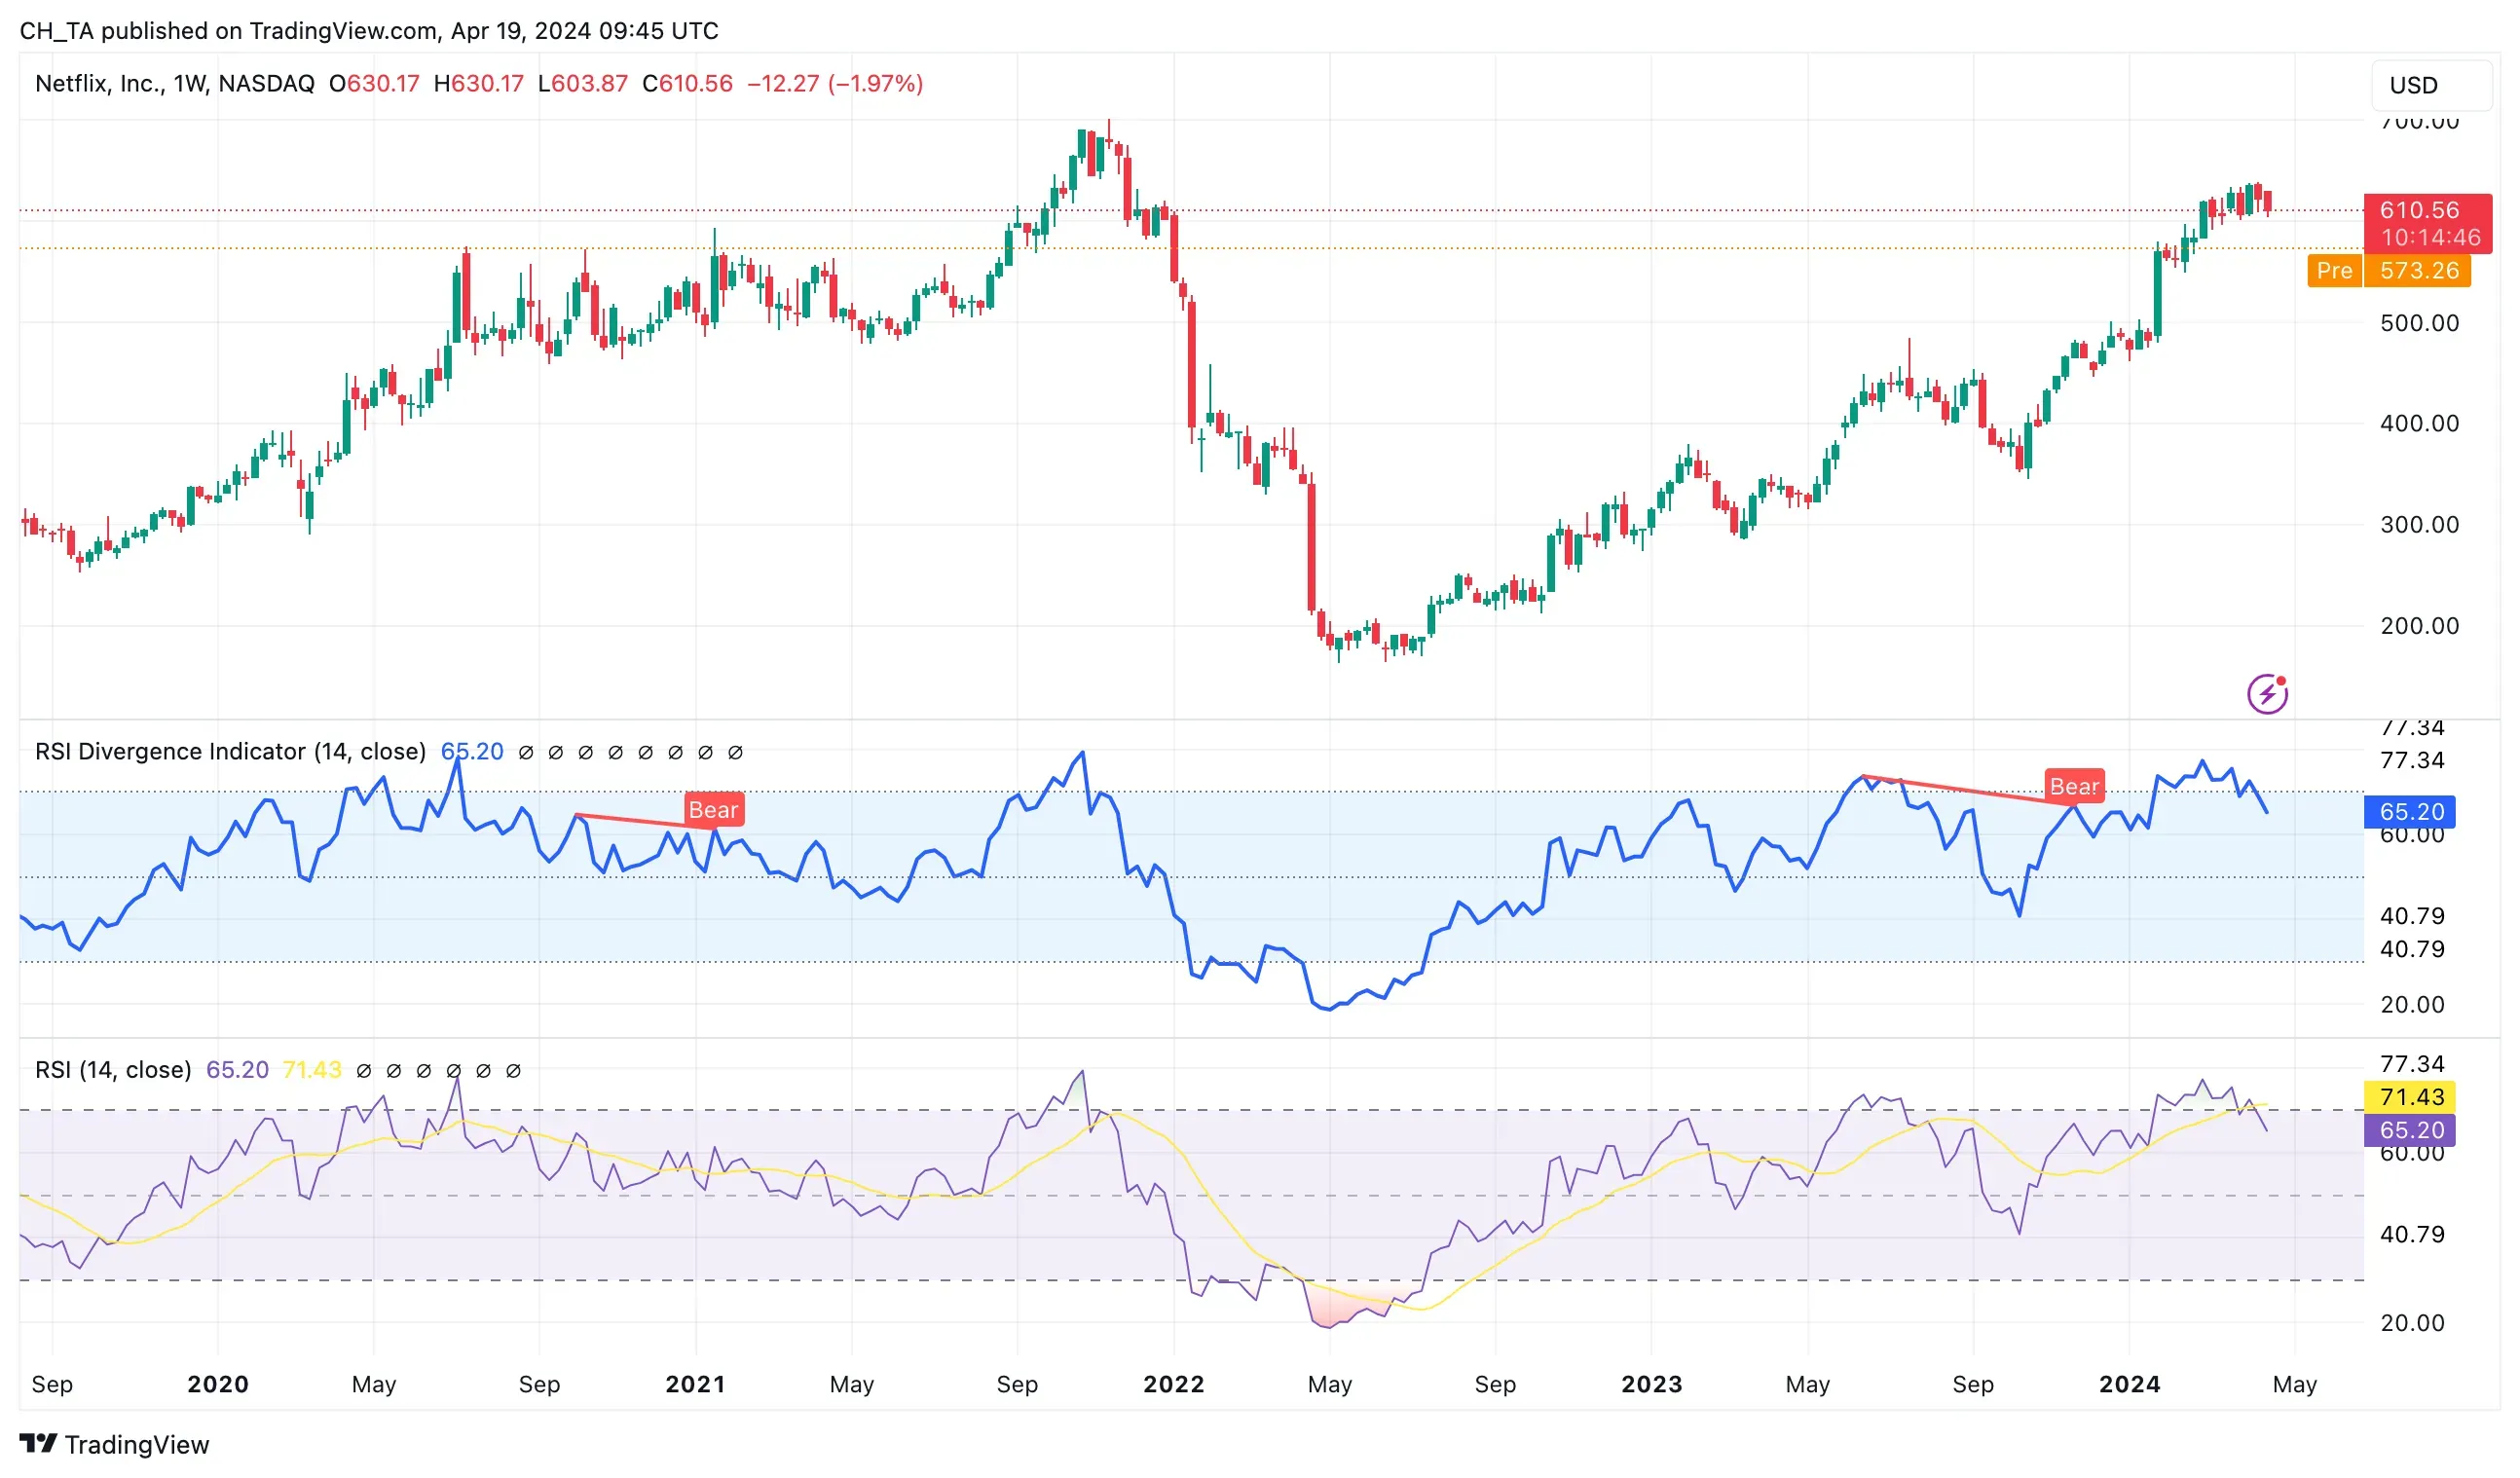Click the purple lightning bolt icon
The height and width of the screenshot is (1478, 2520).
[2267, 693]
